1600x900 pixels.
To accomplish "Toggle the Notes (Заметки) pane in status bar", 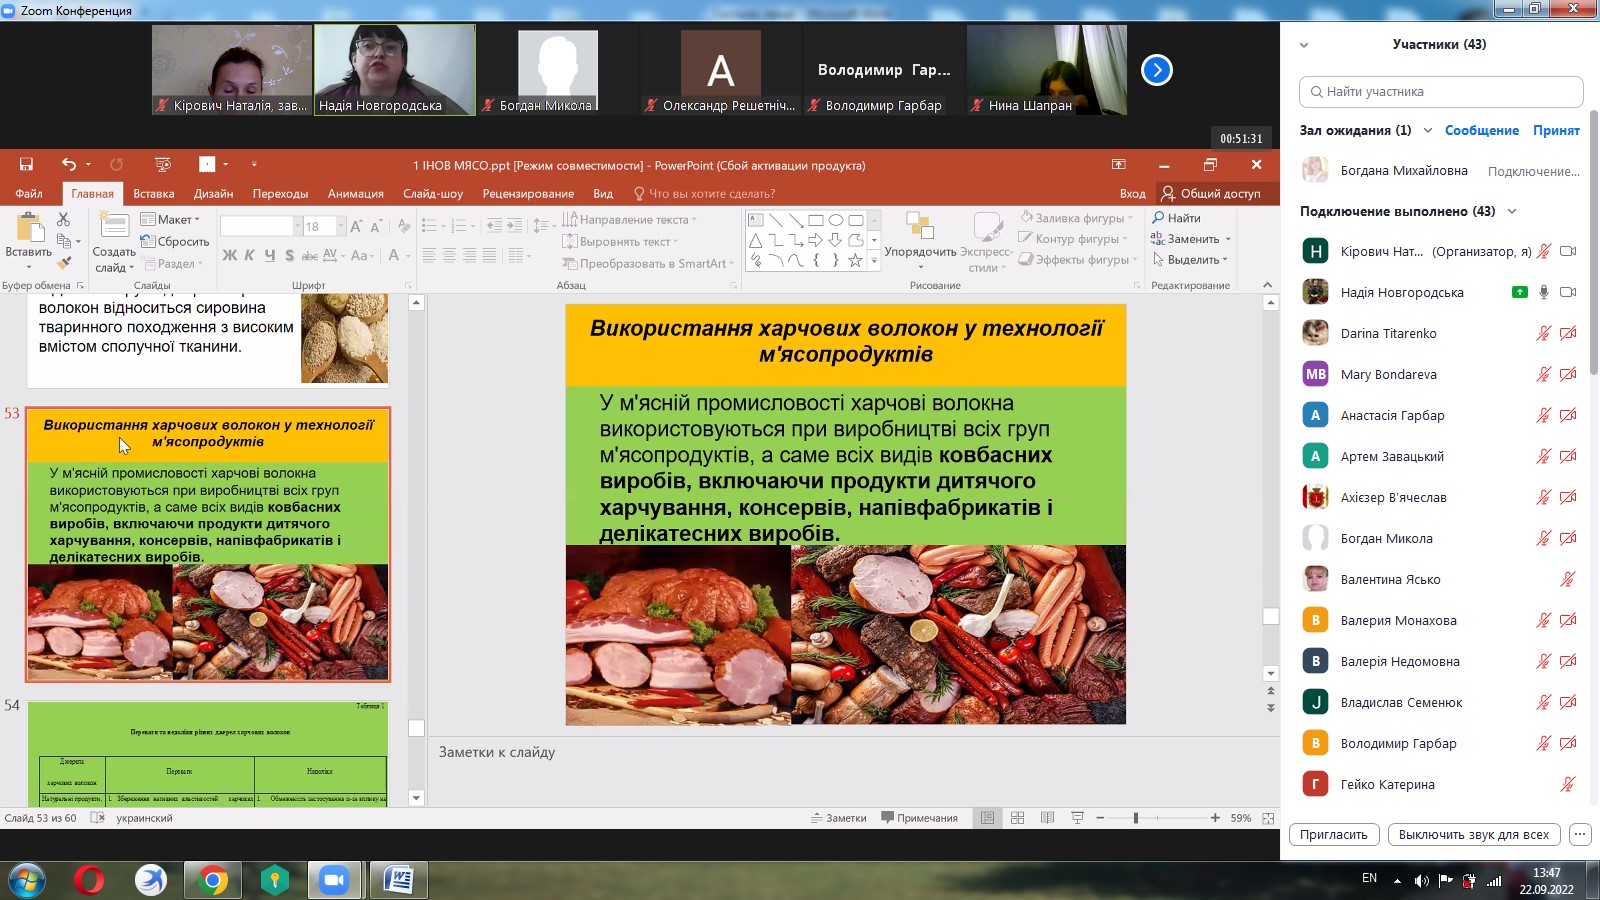I will [839, 818].
